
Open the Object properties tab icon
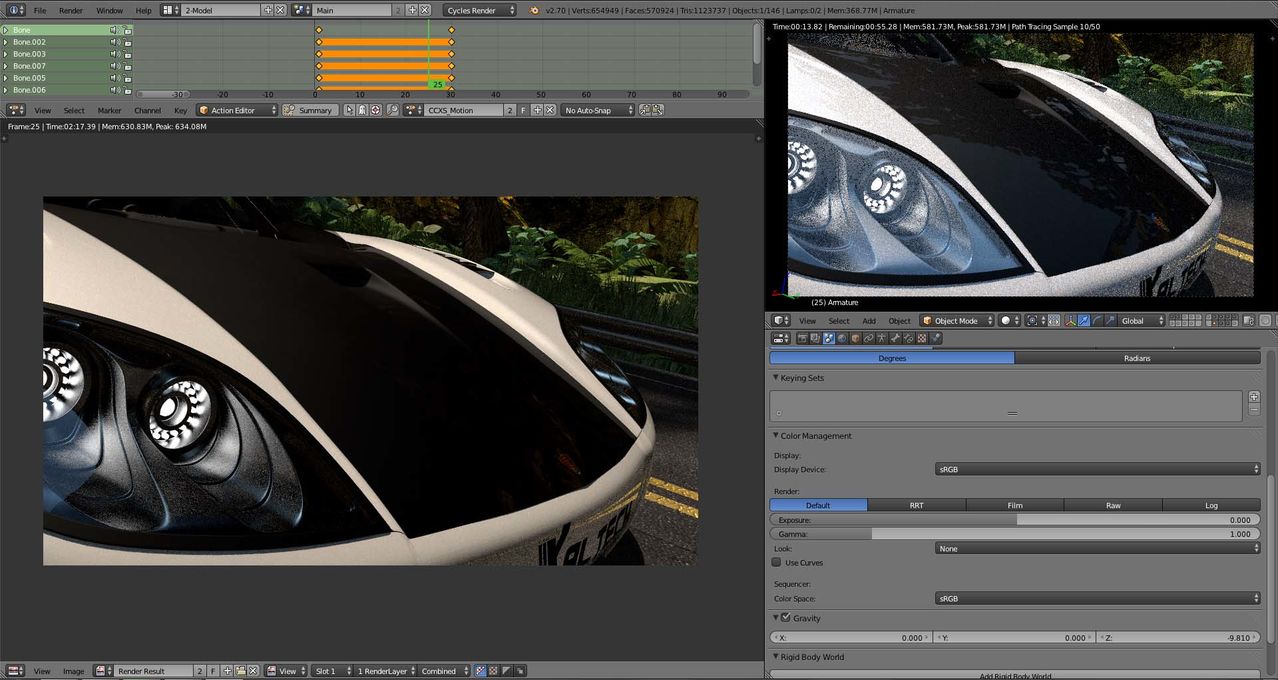pos(855,338)
